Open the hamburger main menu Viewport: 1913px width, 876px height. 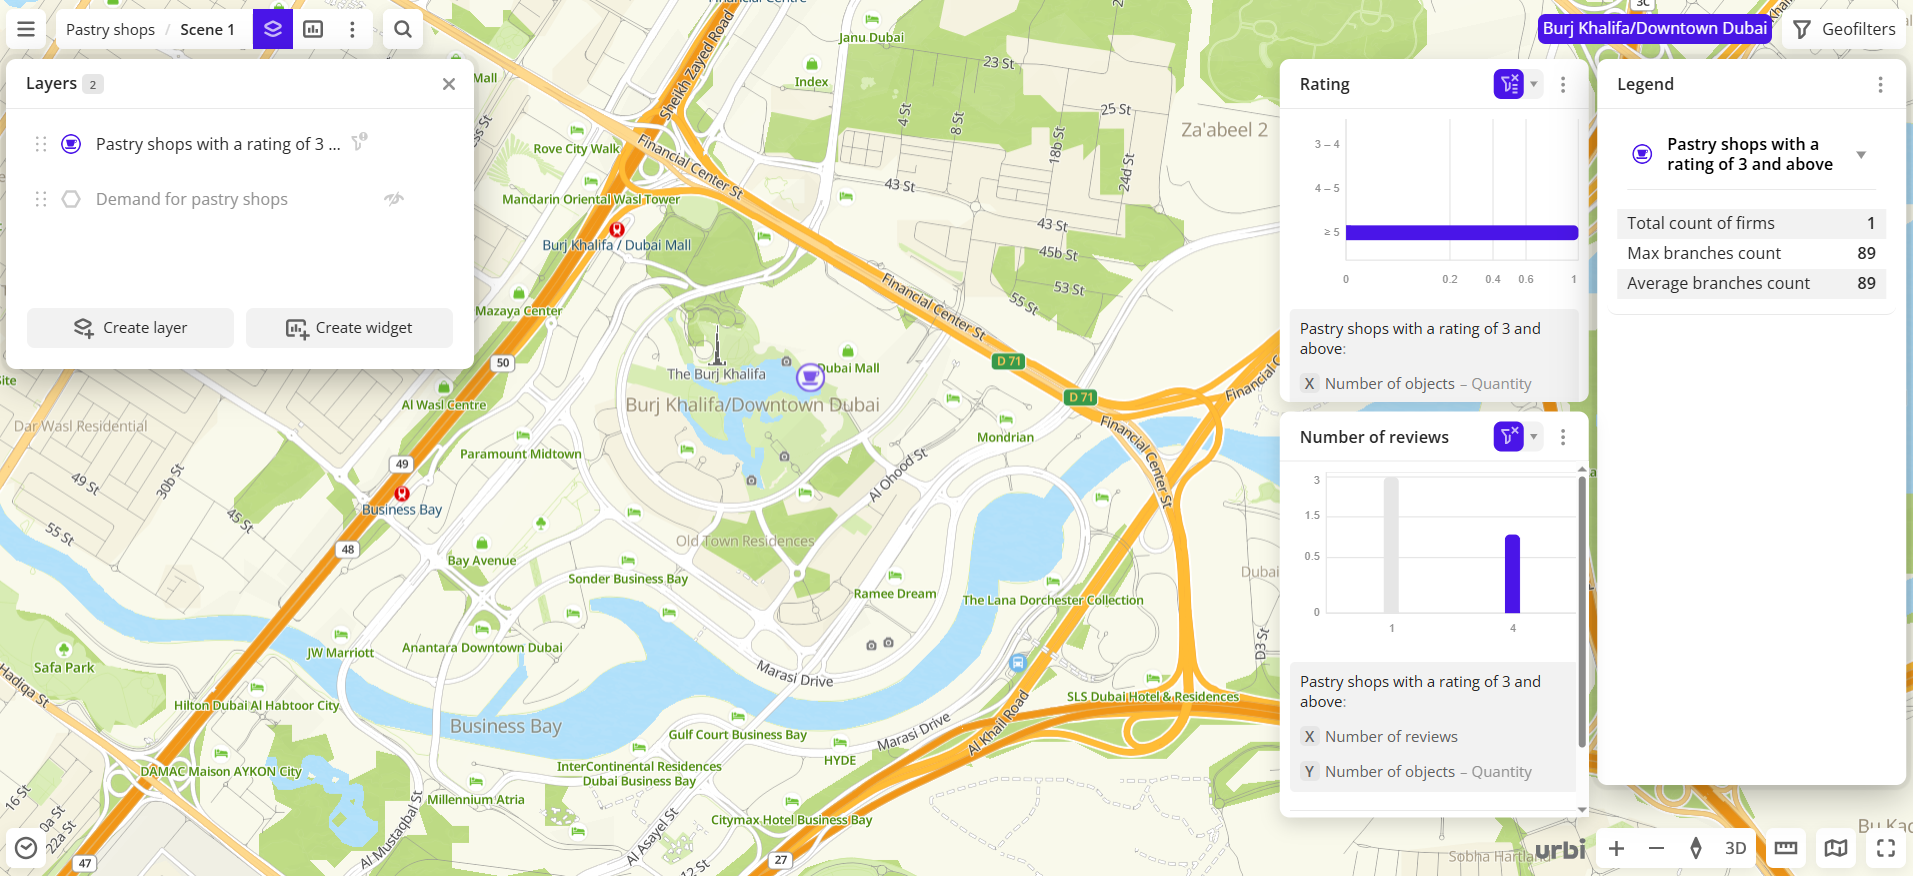click(x=26, y=29)
